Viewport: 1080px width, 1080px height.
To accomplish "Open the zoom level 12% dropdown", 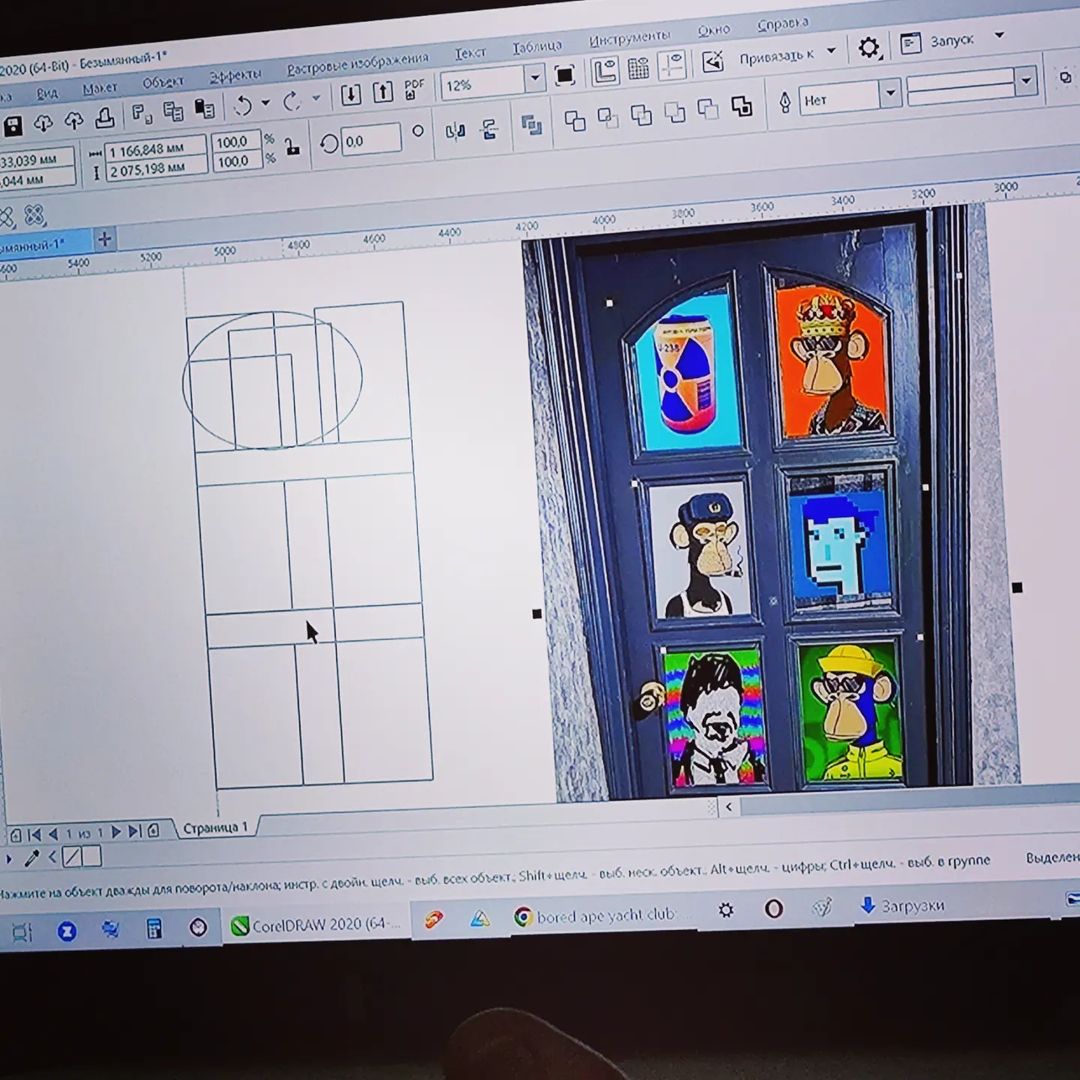I will 534,78.
